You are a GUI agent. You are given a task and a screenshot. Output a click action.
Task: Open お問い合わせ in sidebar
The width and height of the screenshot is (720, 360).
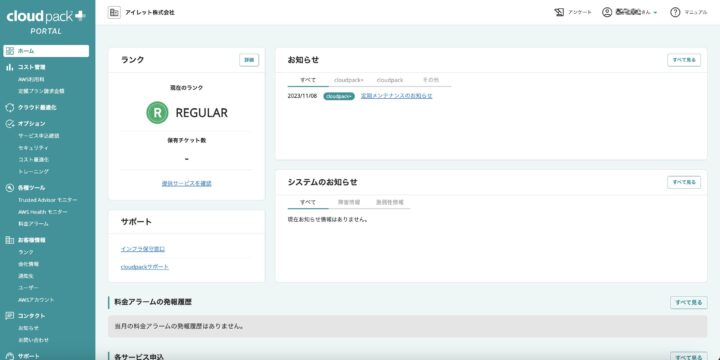coord(33,340)
